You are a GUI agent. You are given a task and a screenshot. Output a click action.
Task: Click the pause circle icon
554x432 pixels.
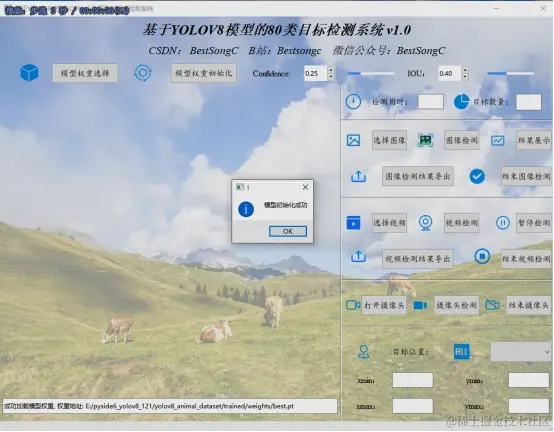coord(502,223)
